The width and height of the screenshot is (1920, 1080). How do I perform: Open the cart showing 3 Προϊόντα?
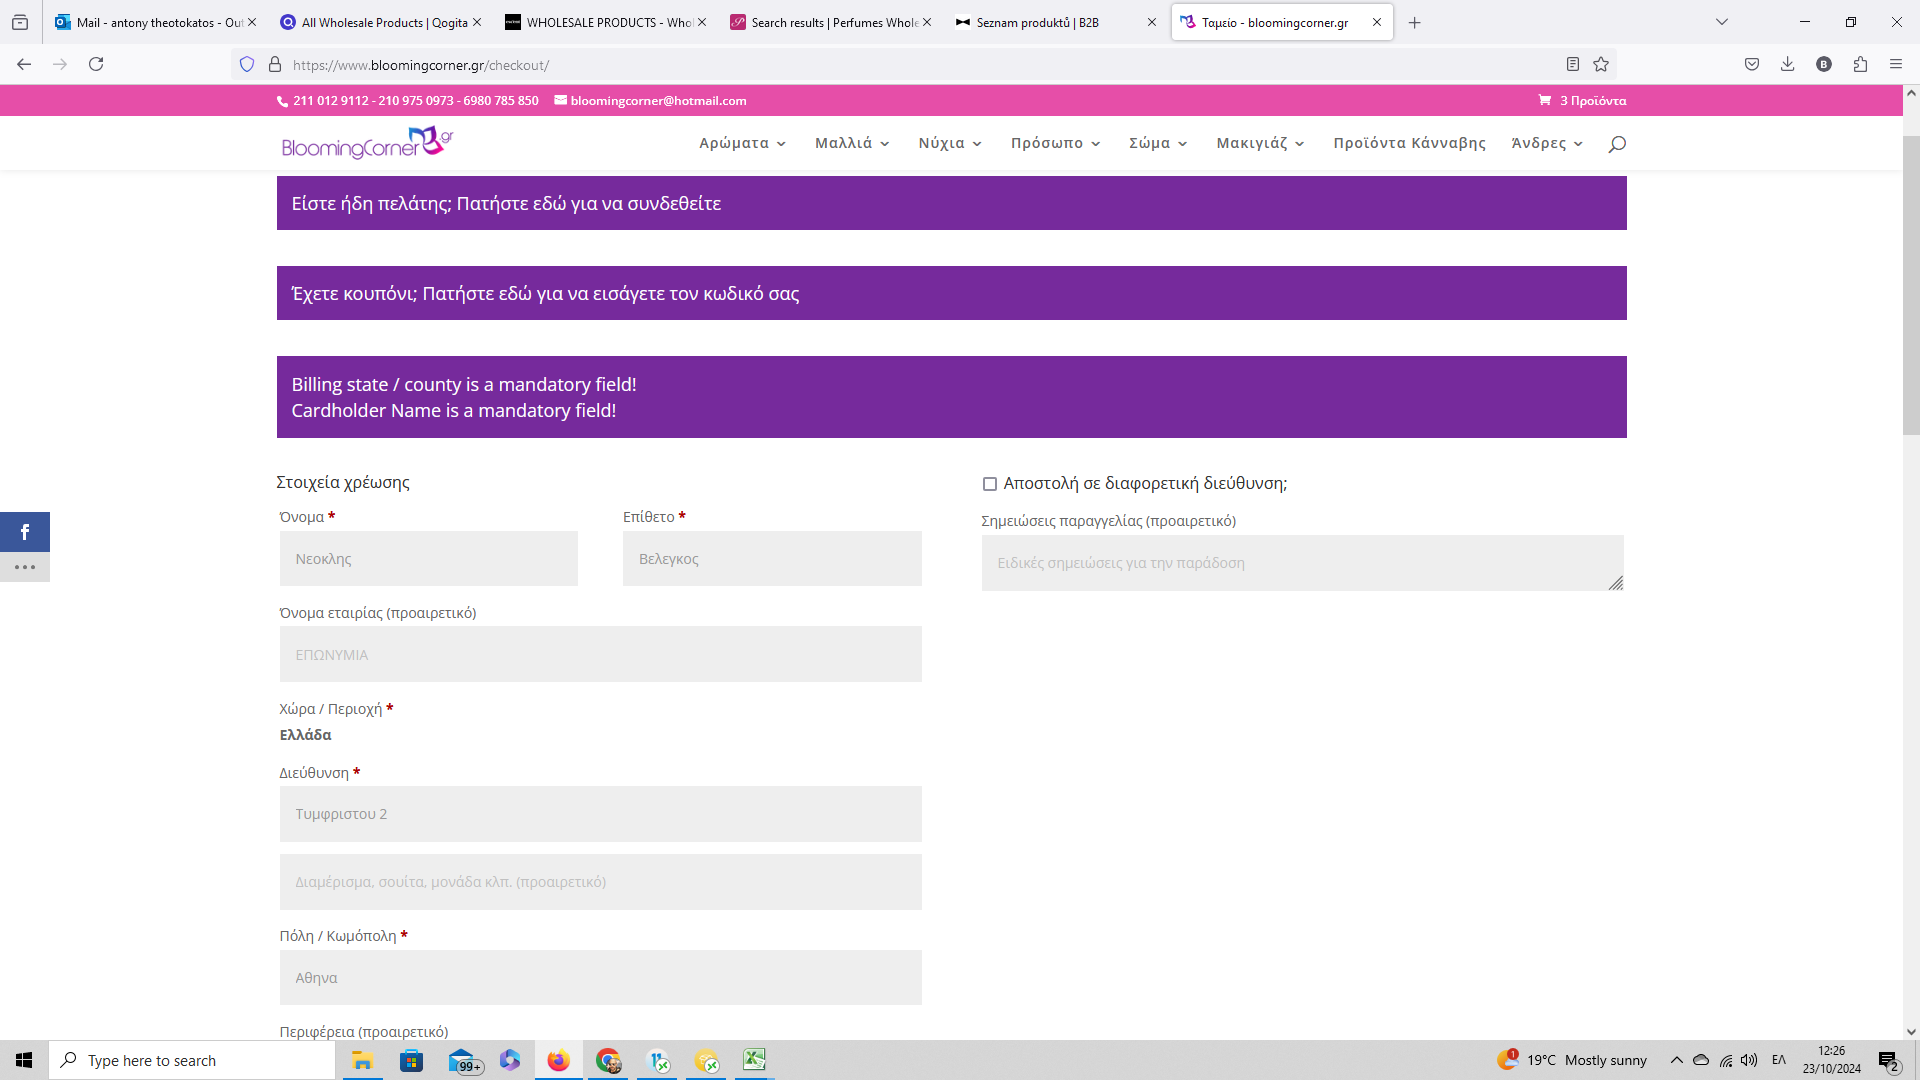[1582, 101]
